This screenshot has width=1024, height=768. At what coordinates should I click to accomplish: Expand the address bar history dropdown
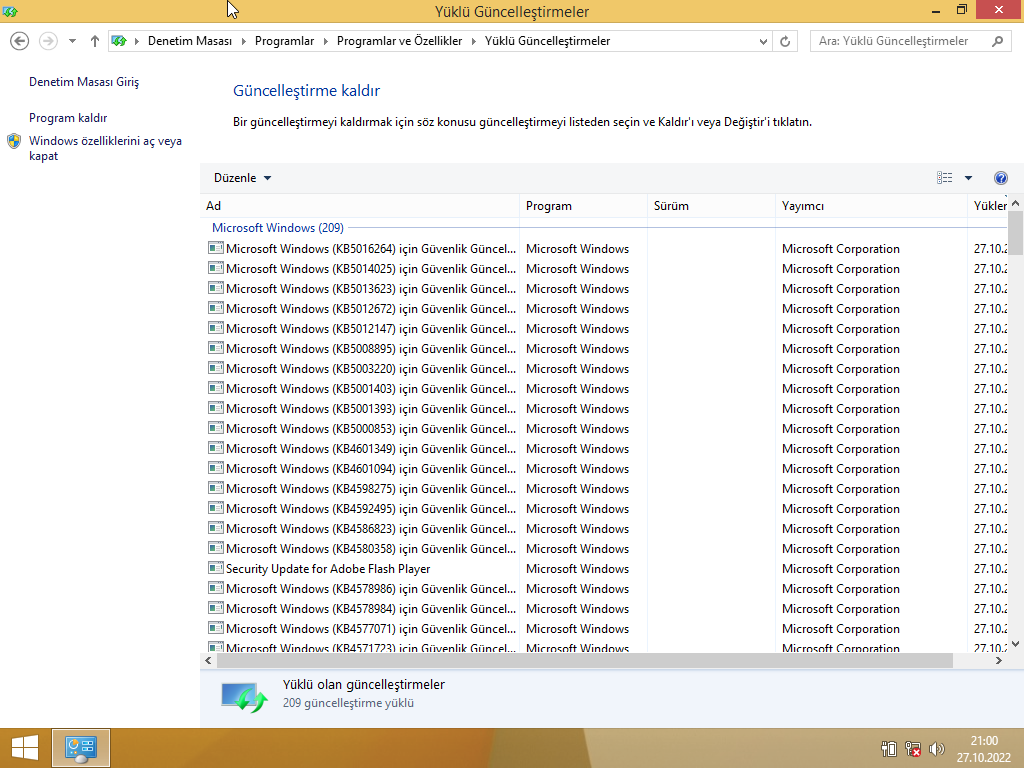[763, 41]
